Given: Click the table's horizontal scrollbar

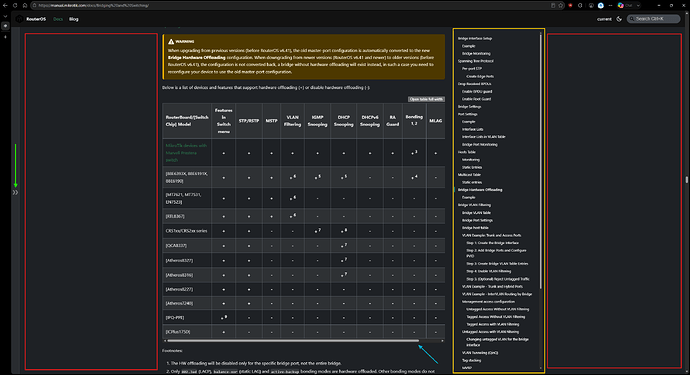Looking at the screenshot, I should [293, 341].
